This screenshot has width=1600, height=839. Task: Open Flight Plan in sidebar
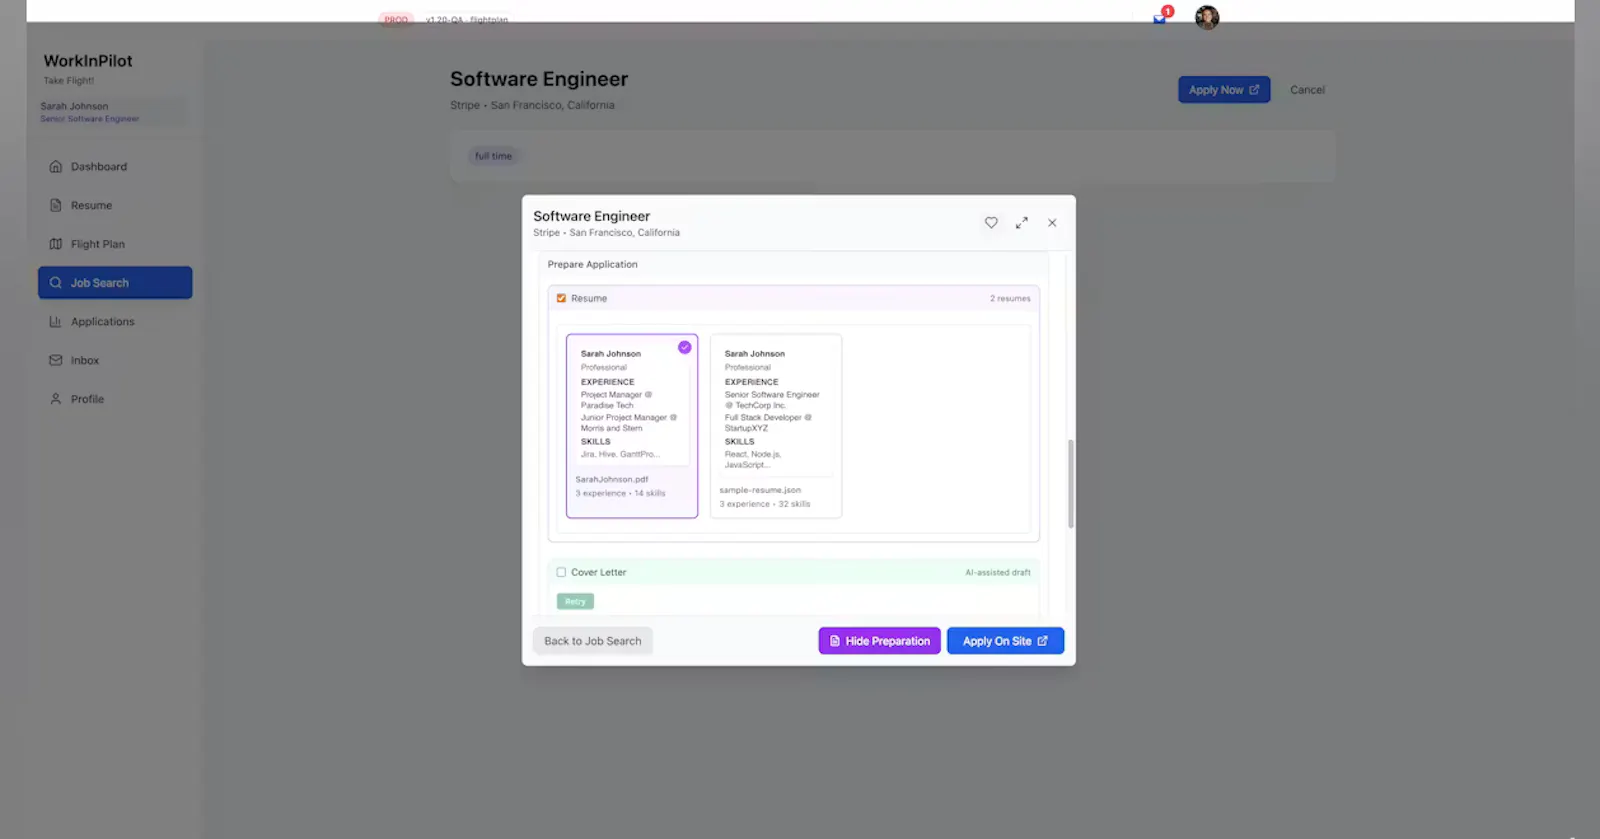115,244
